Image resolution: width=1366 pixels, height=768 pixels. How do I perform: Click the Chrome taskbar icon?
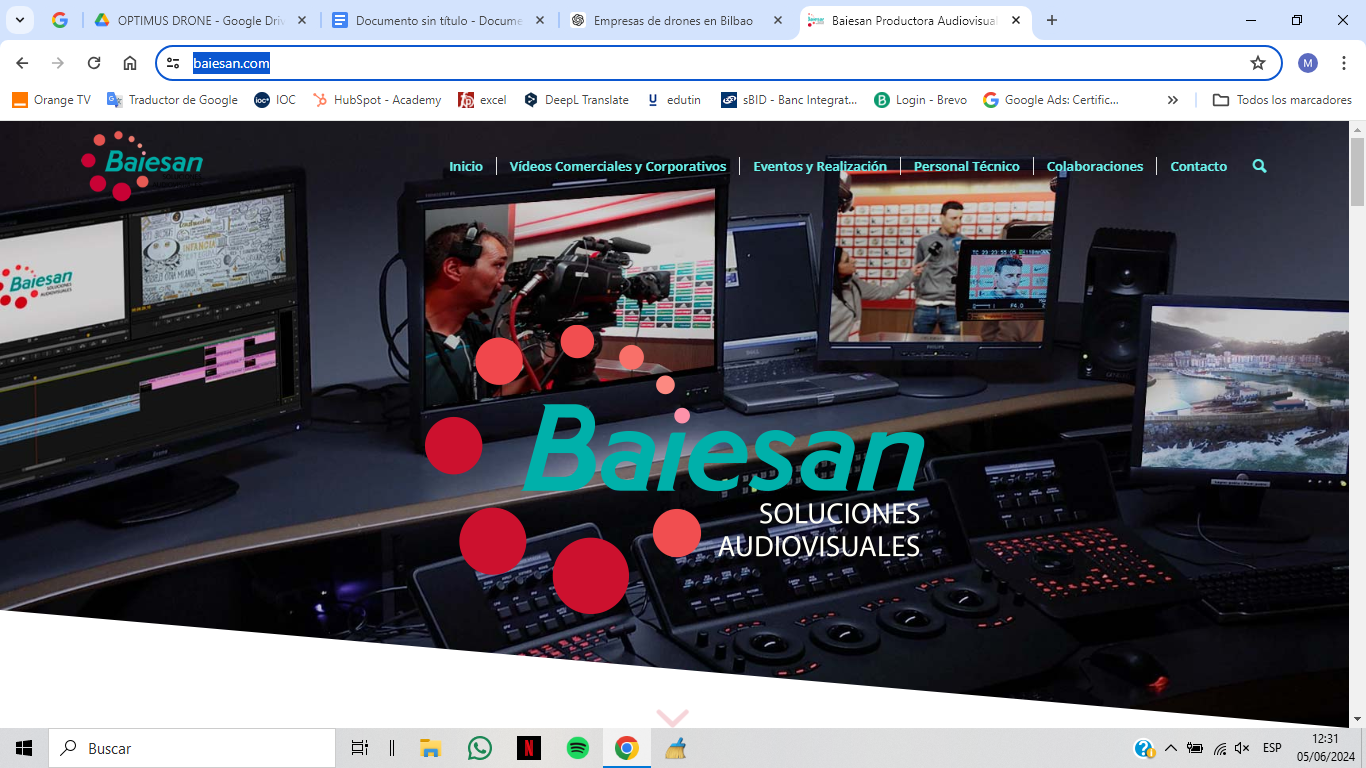click(627, 748)
